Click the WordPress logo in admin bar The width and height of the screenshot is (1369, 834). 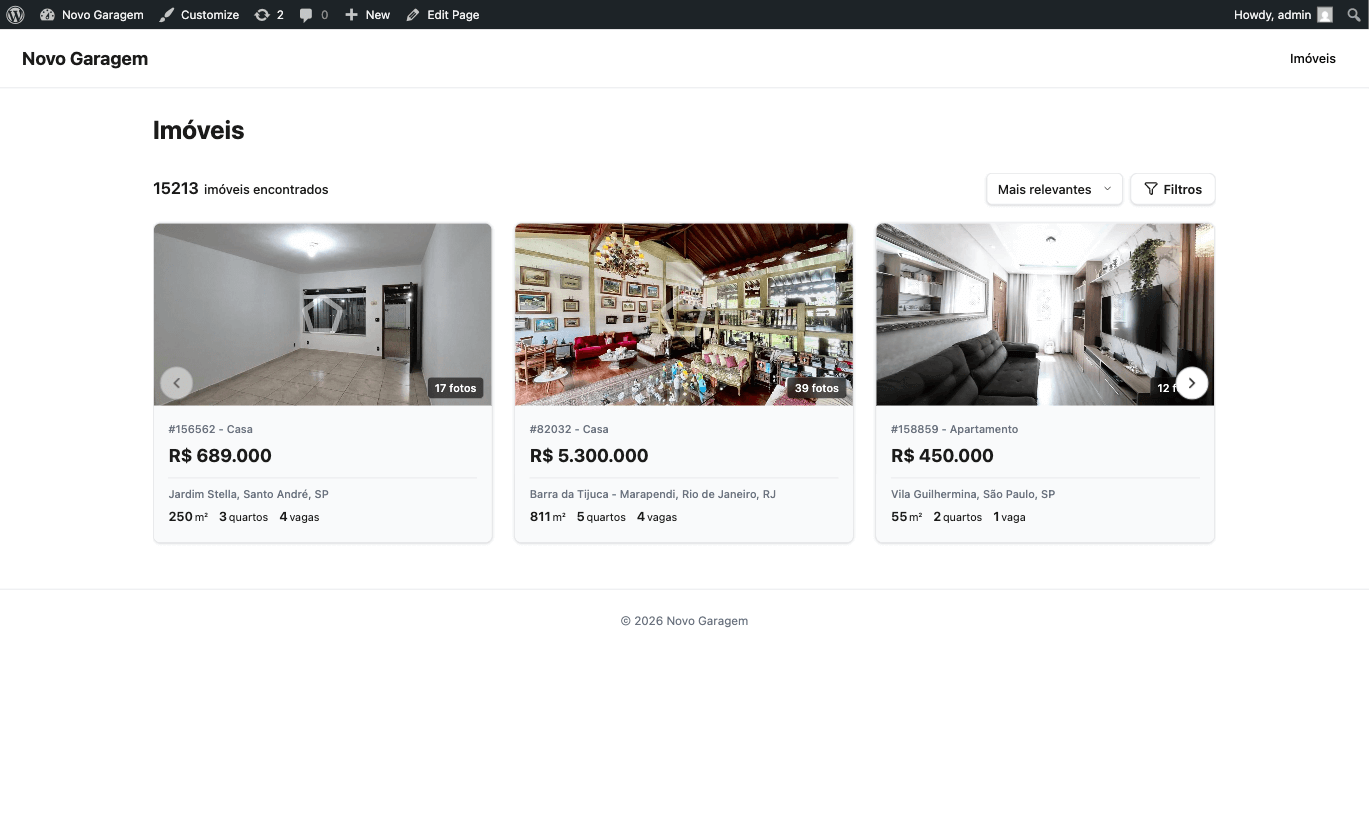[x=14, y=14]
